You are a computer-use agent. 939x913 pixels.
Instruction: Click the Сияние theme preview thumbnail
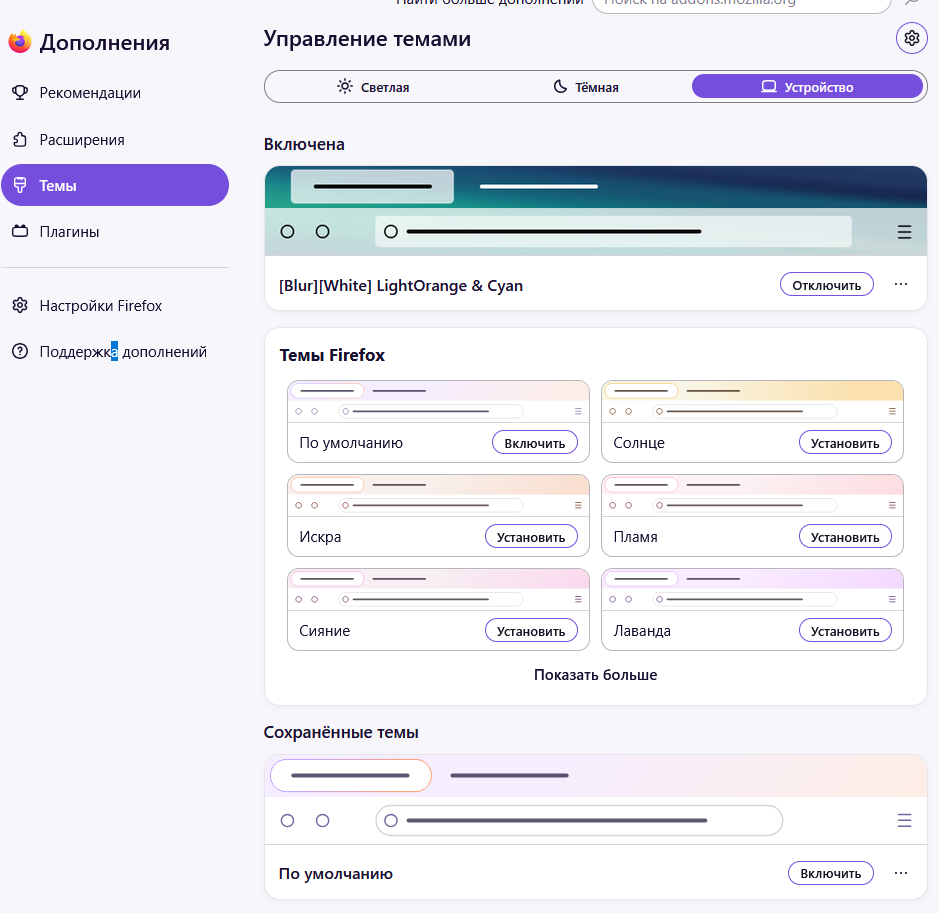click(438, 590)
